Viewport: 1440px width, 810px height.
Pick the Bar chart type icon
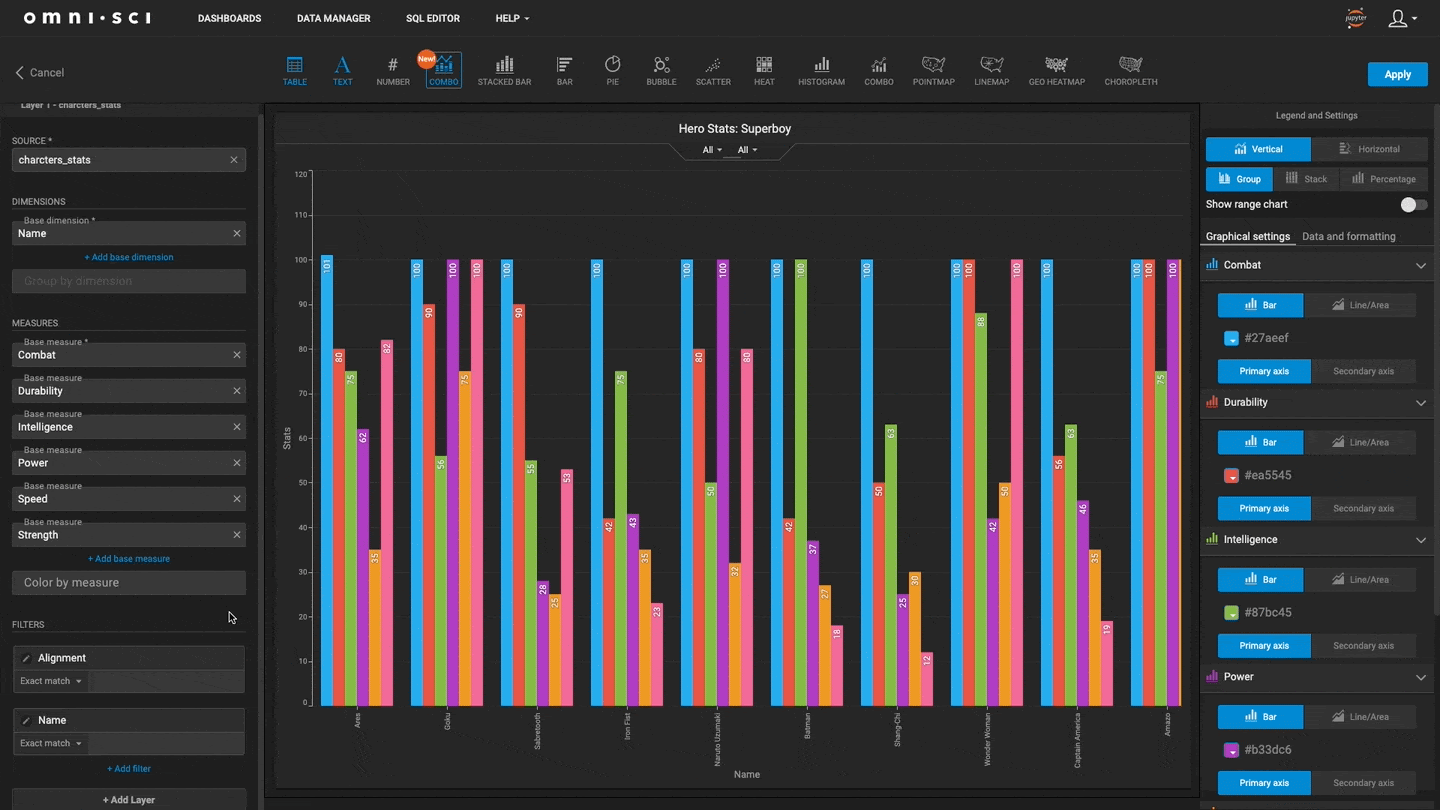(x=564, y=70)
